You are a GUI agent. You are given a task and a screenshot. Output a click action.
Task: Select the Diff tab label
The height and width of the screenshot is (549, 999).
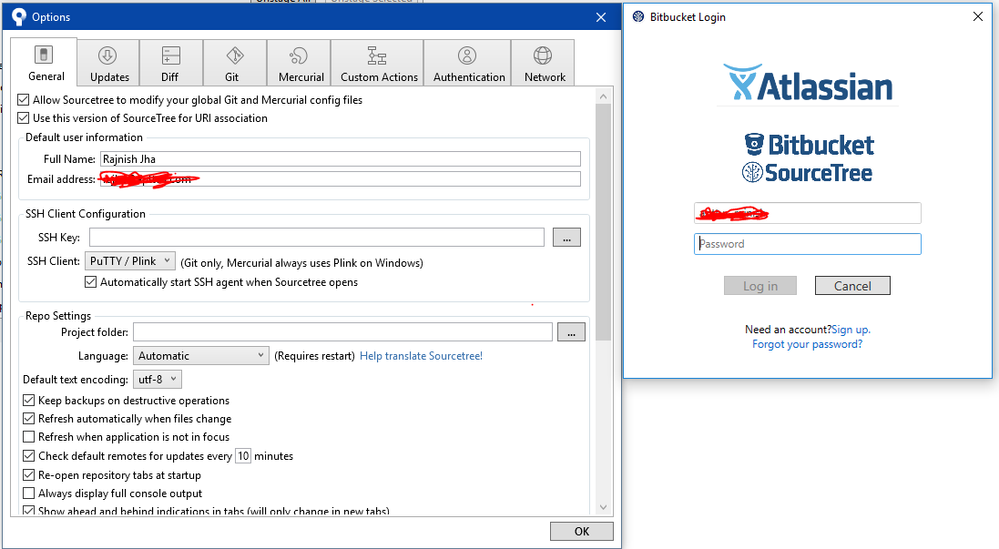point(169,77)
